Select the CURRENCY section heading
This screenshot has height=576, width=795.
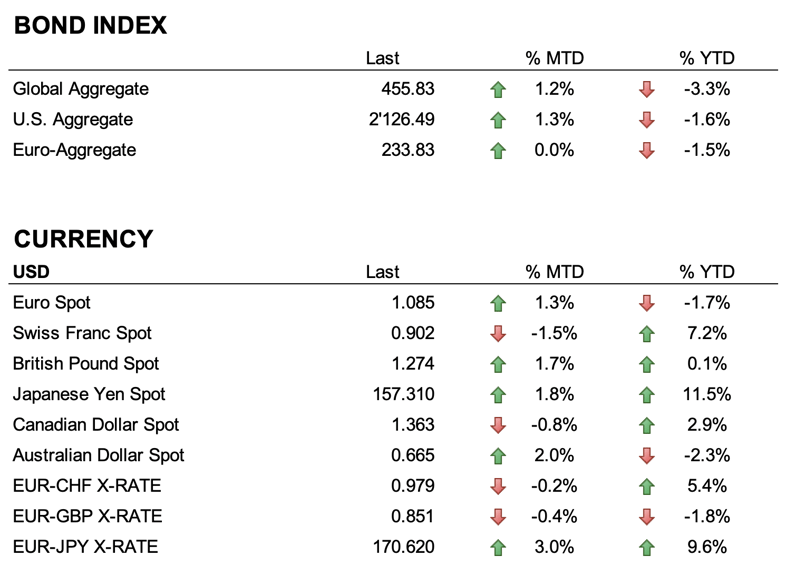click(84, 239)
